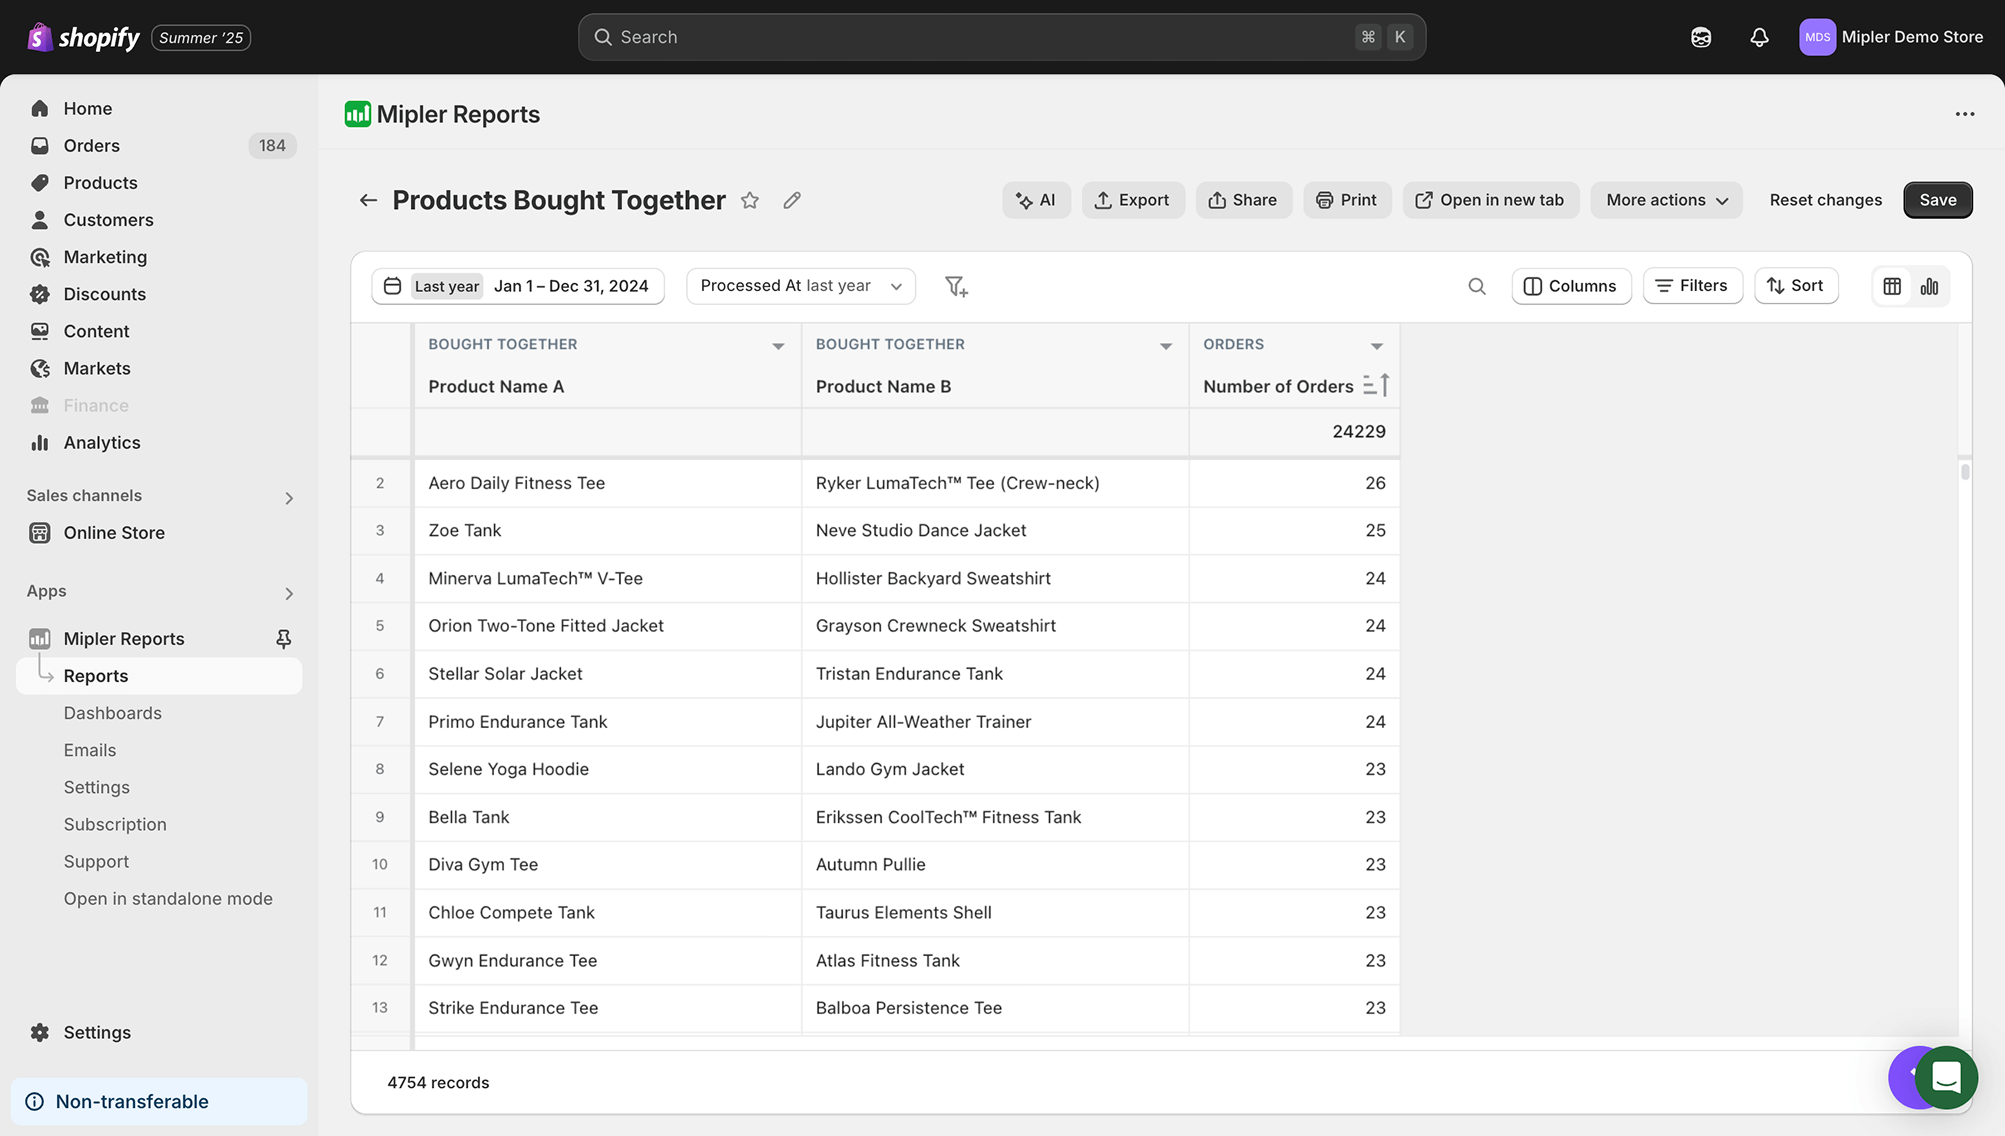Open Dashboards in the sidebar

pyautogui.click(x=113, y=713)
